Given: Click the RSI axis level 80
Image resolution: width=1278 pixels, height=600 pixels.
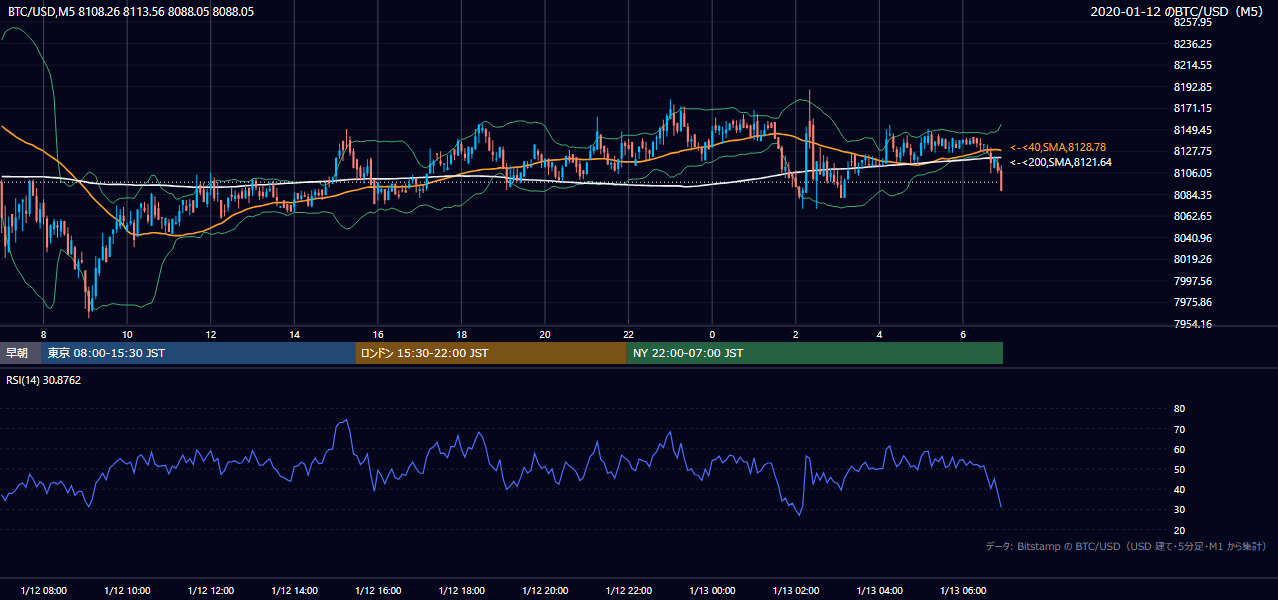Looking at the screenshot, I should coord(1179,409).
